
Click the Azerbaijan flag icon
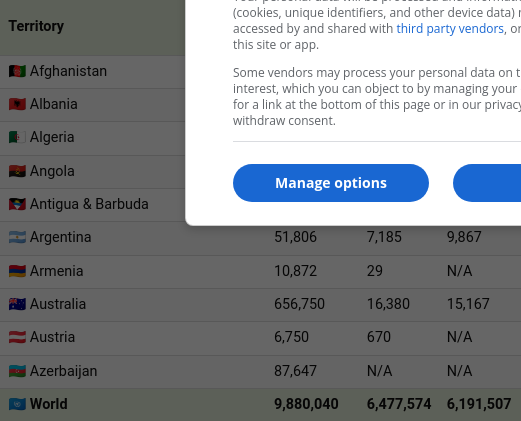coord(17,371)
